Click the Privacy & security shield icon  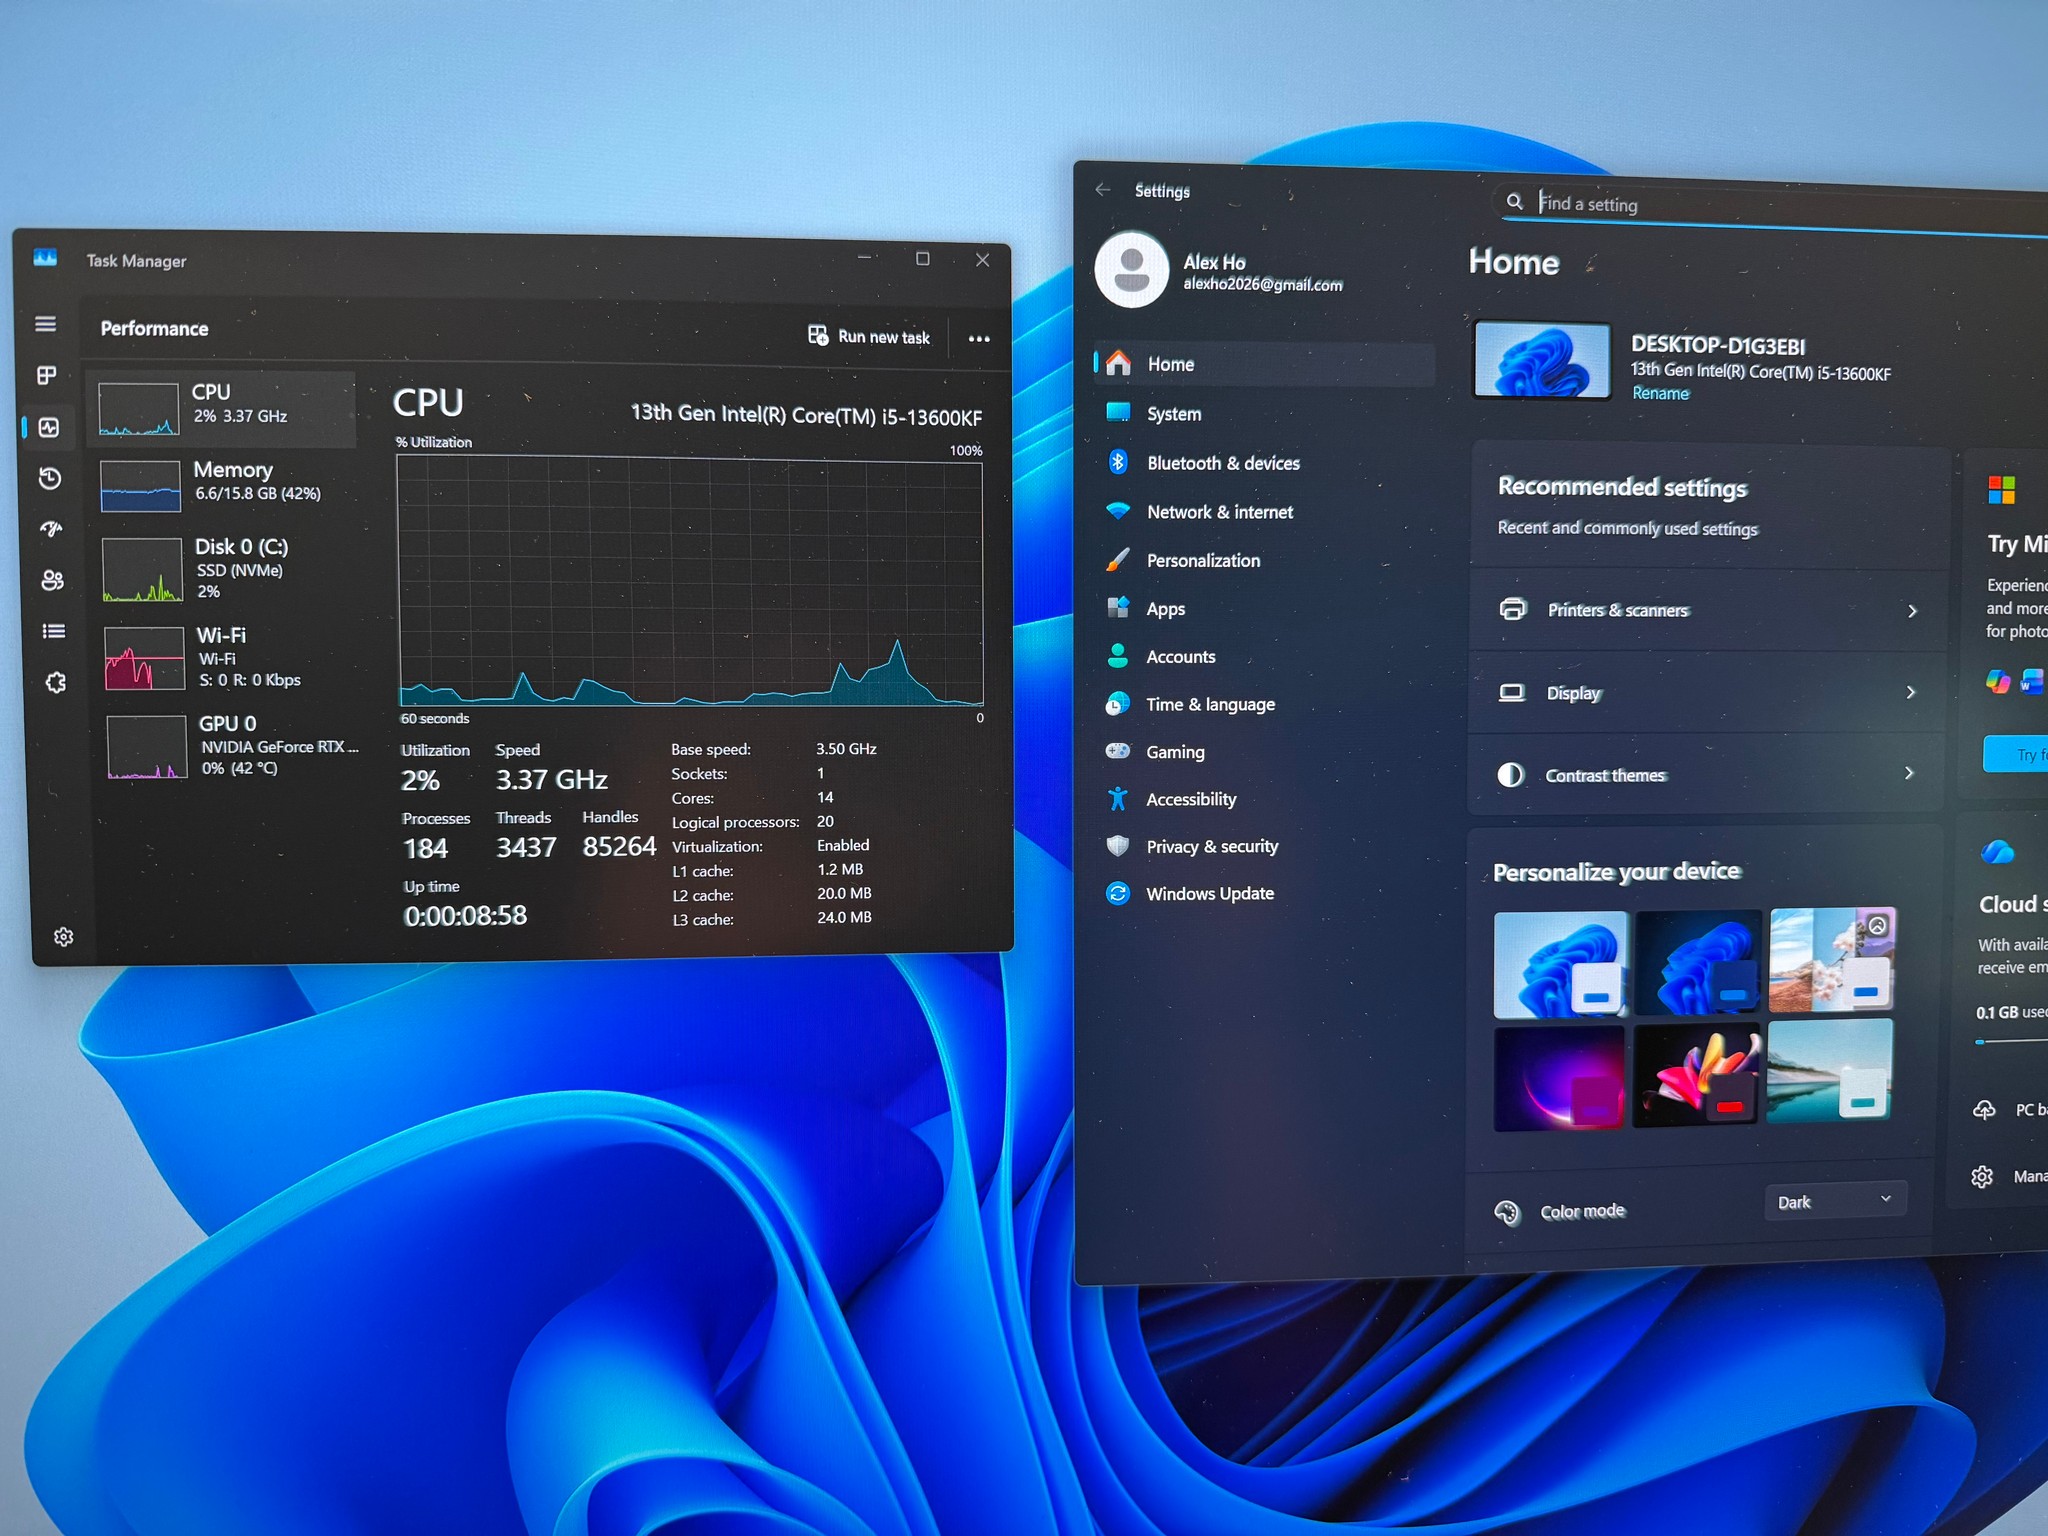click(1118, 845)
